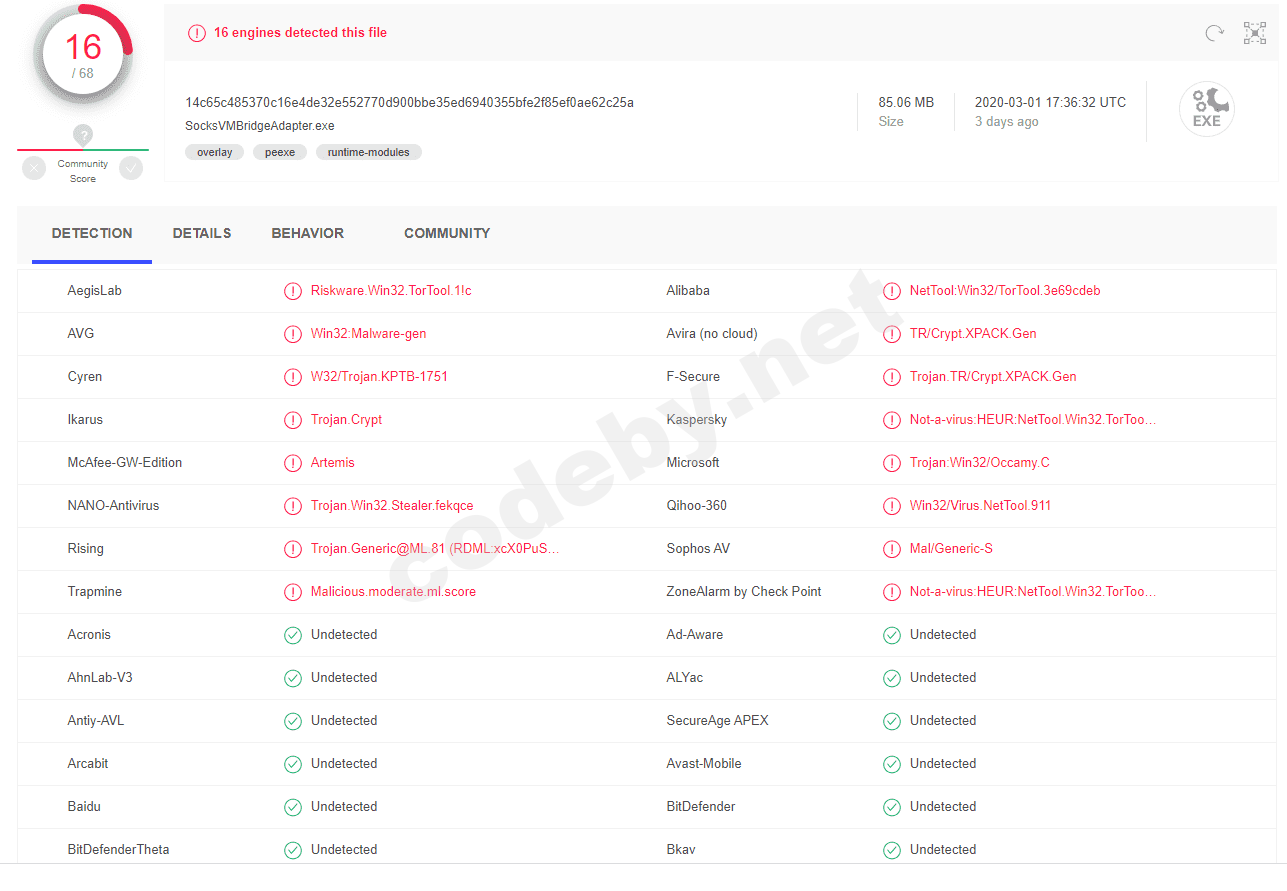Click the overlay tag

click(214, 153)
